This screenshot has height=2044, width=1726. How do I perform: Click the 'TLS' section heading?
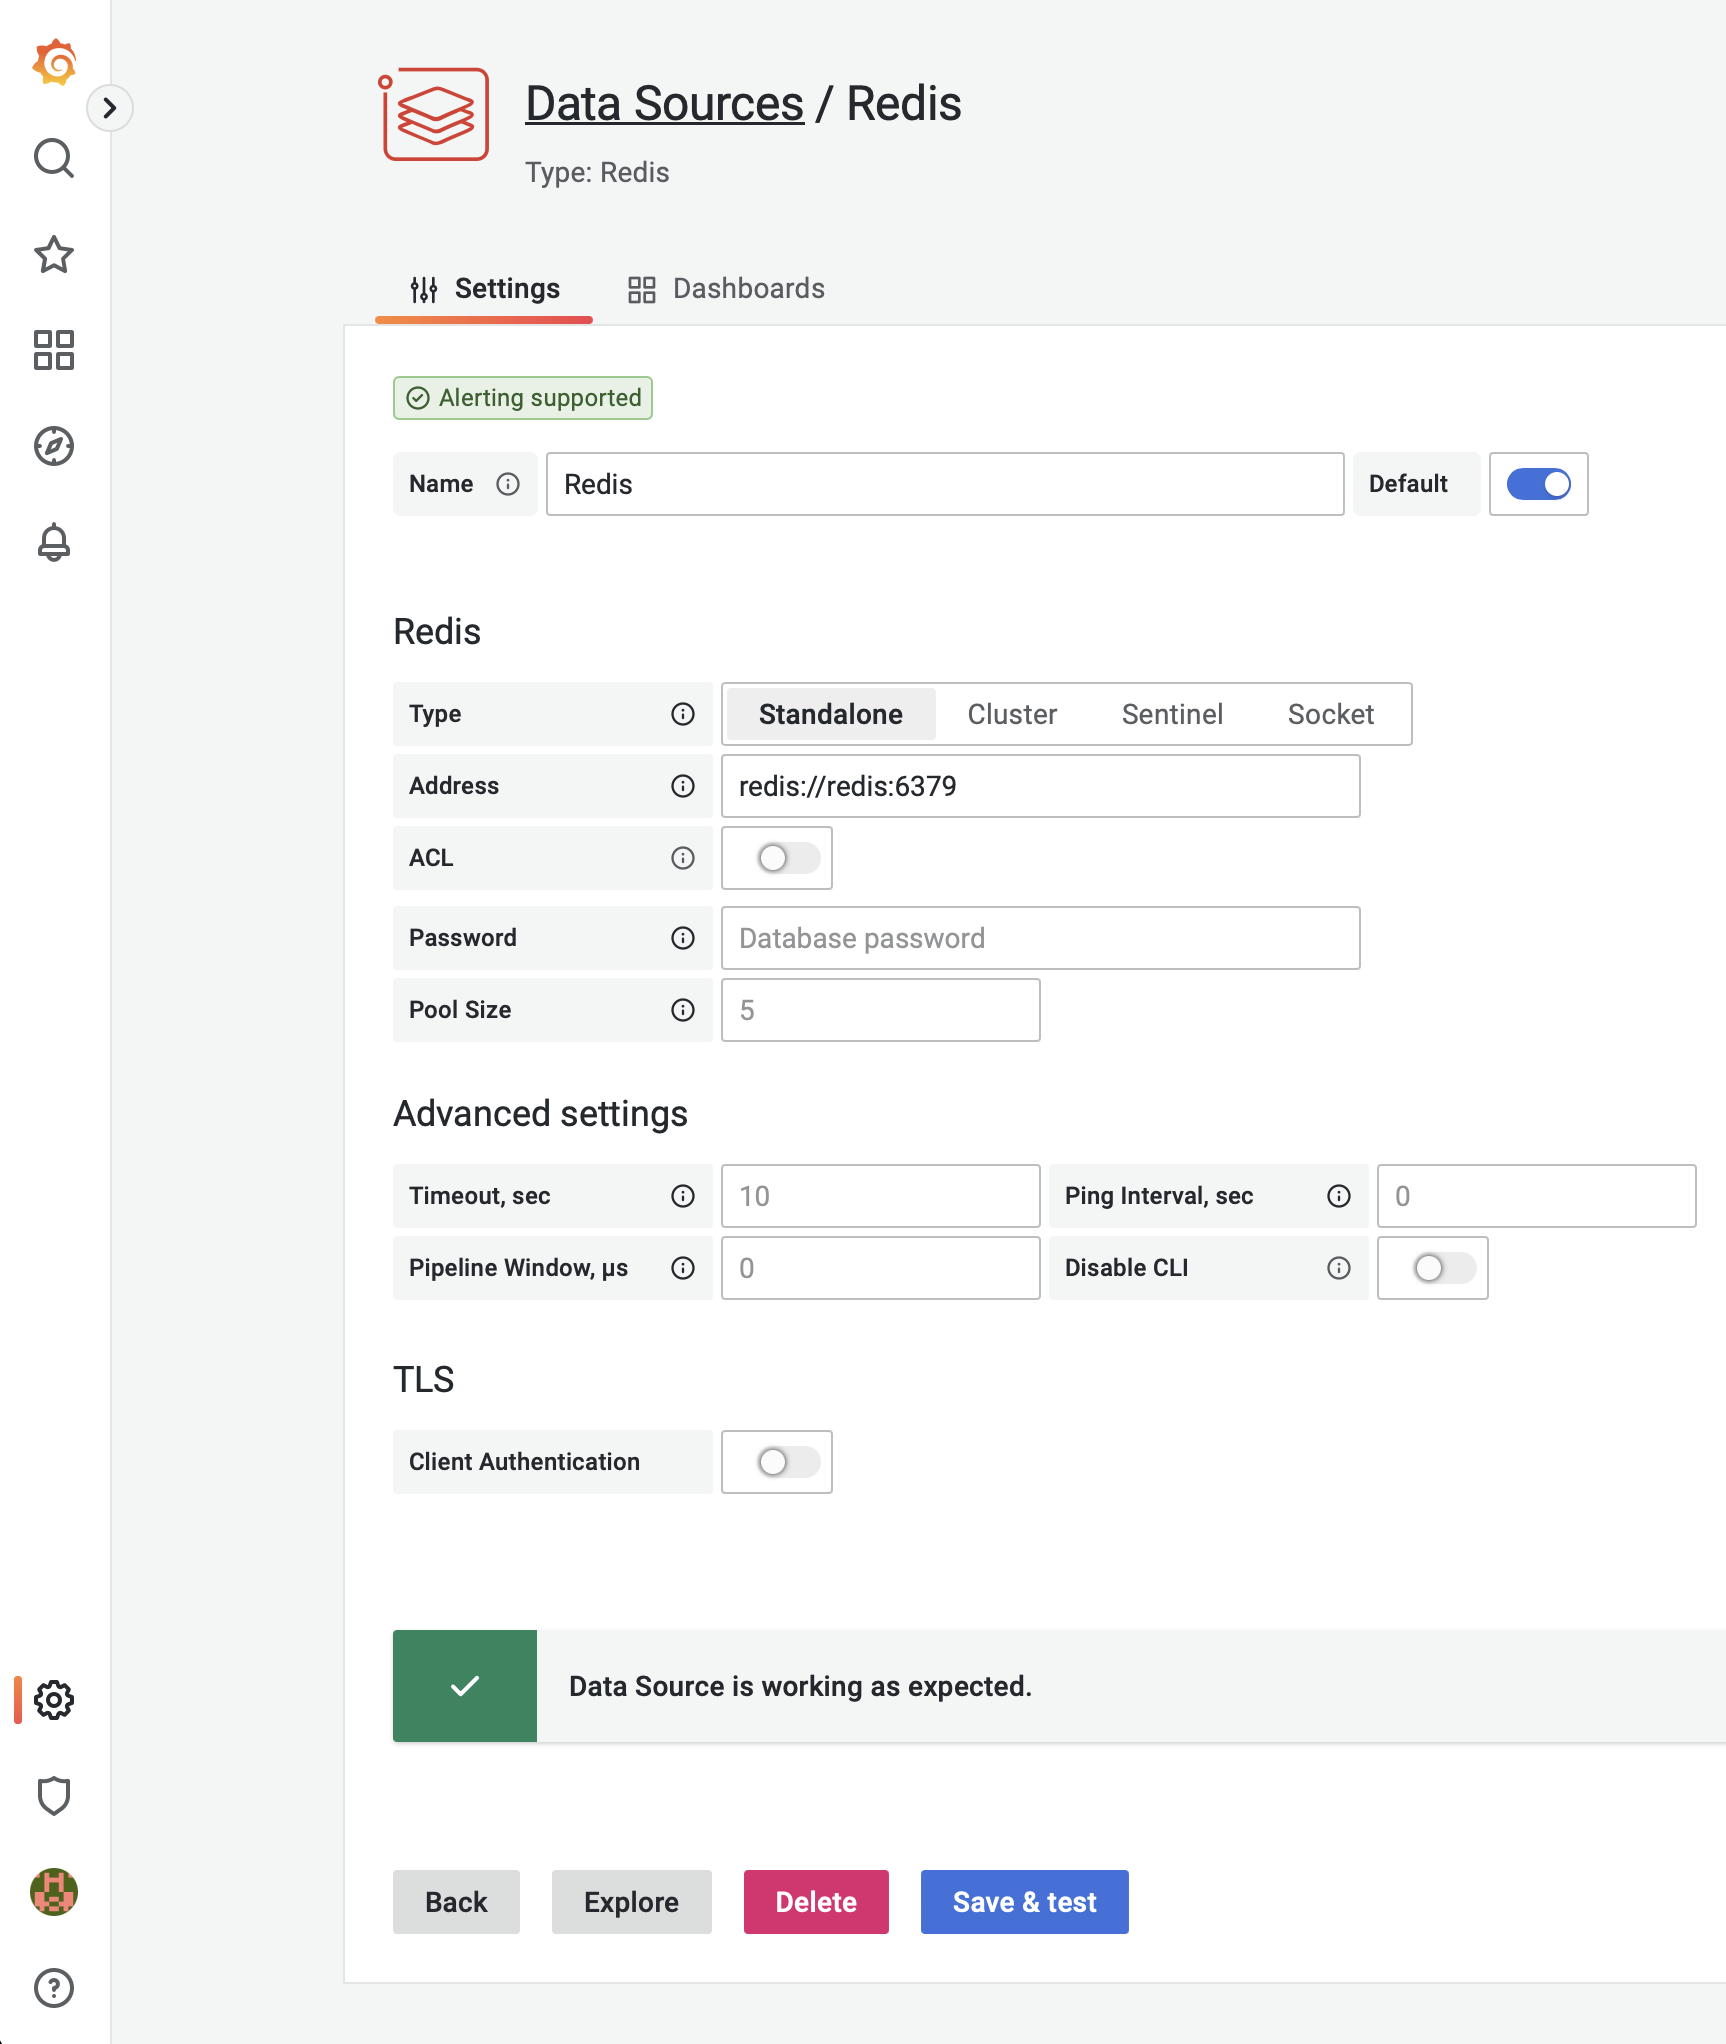pyautogui.click(x=423, y=1380)
